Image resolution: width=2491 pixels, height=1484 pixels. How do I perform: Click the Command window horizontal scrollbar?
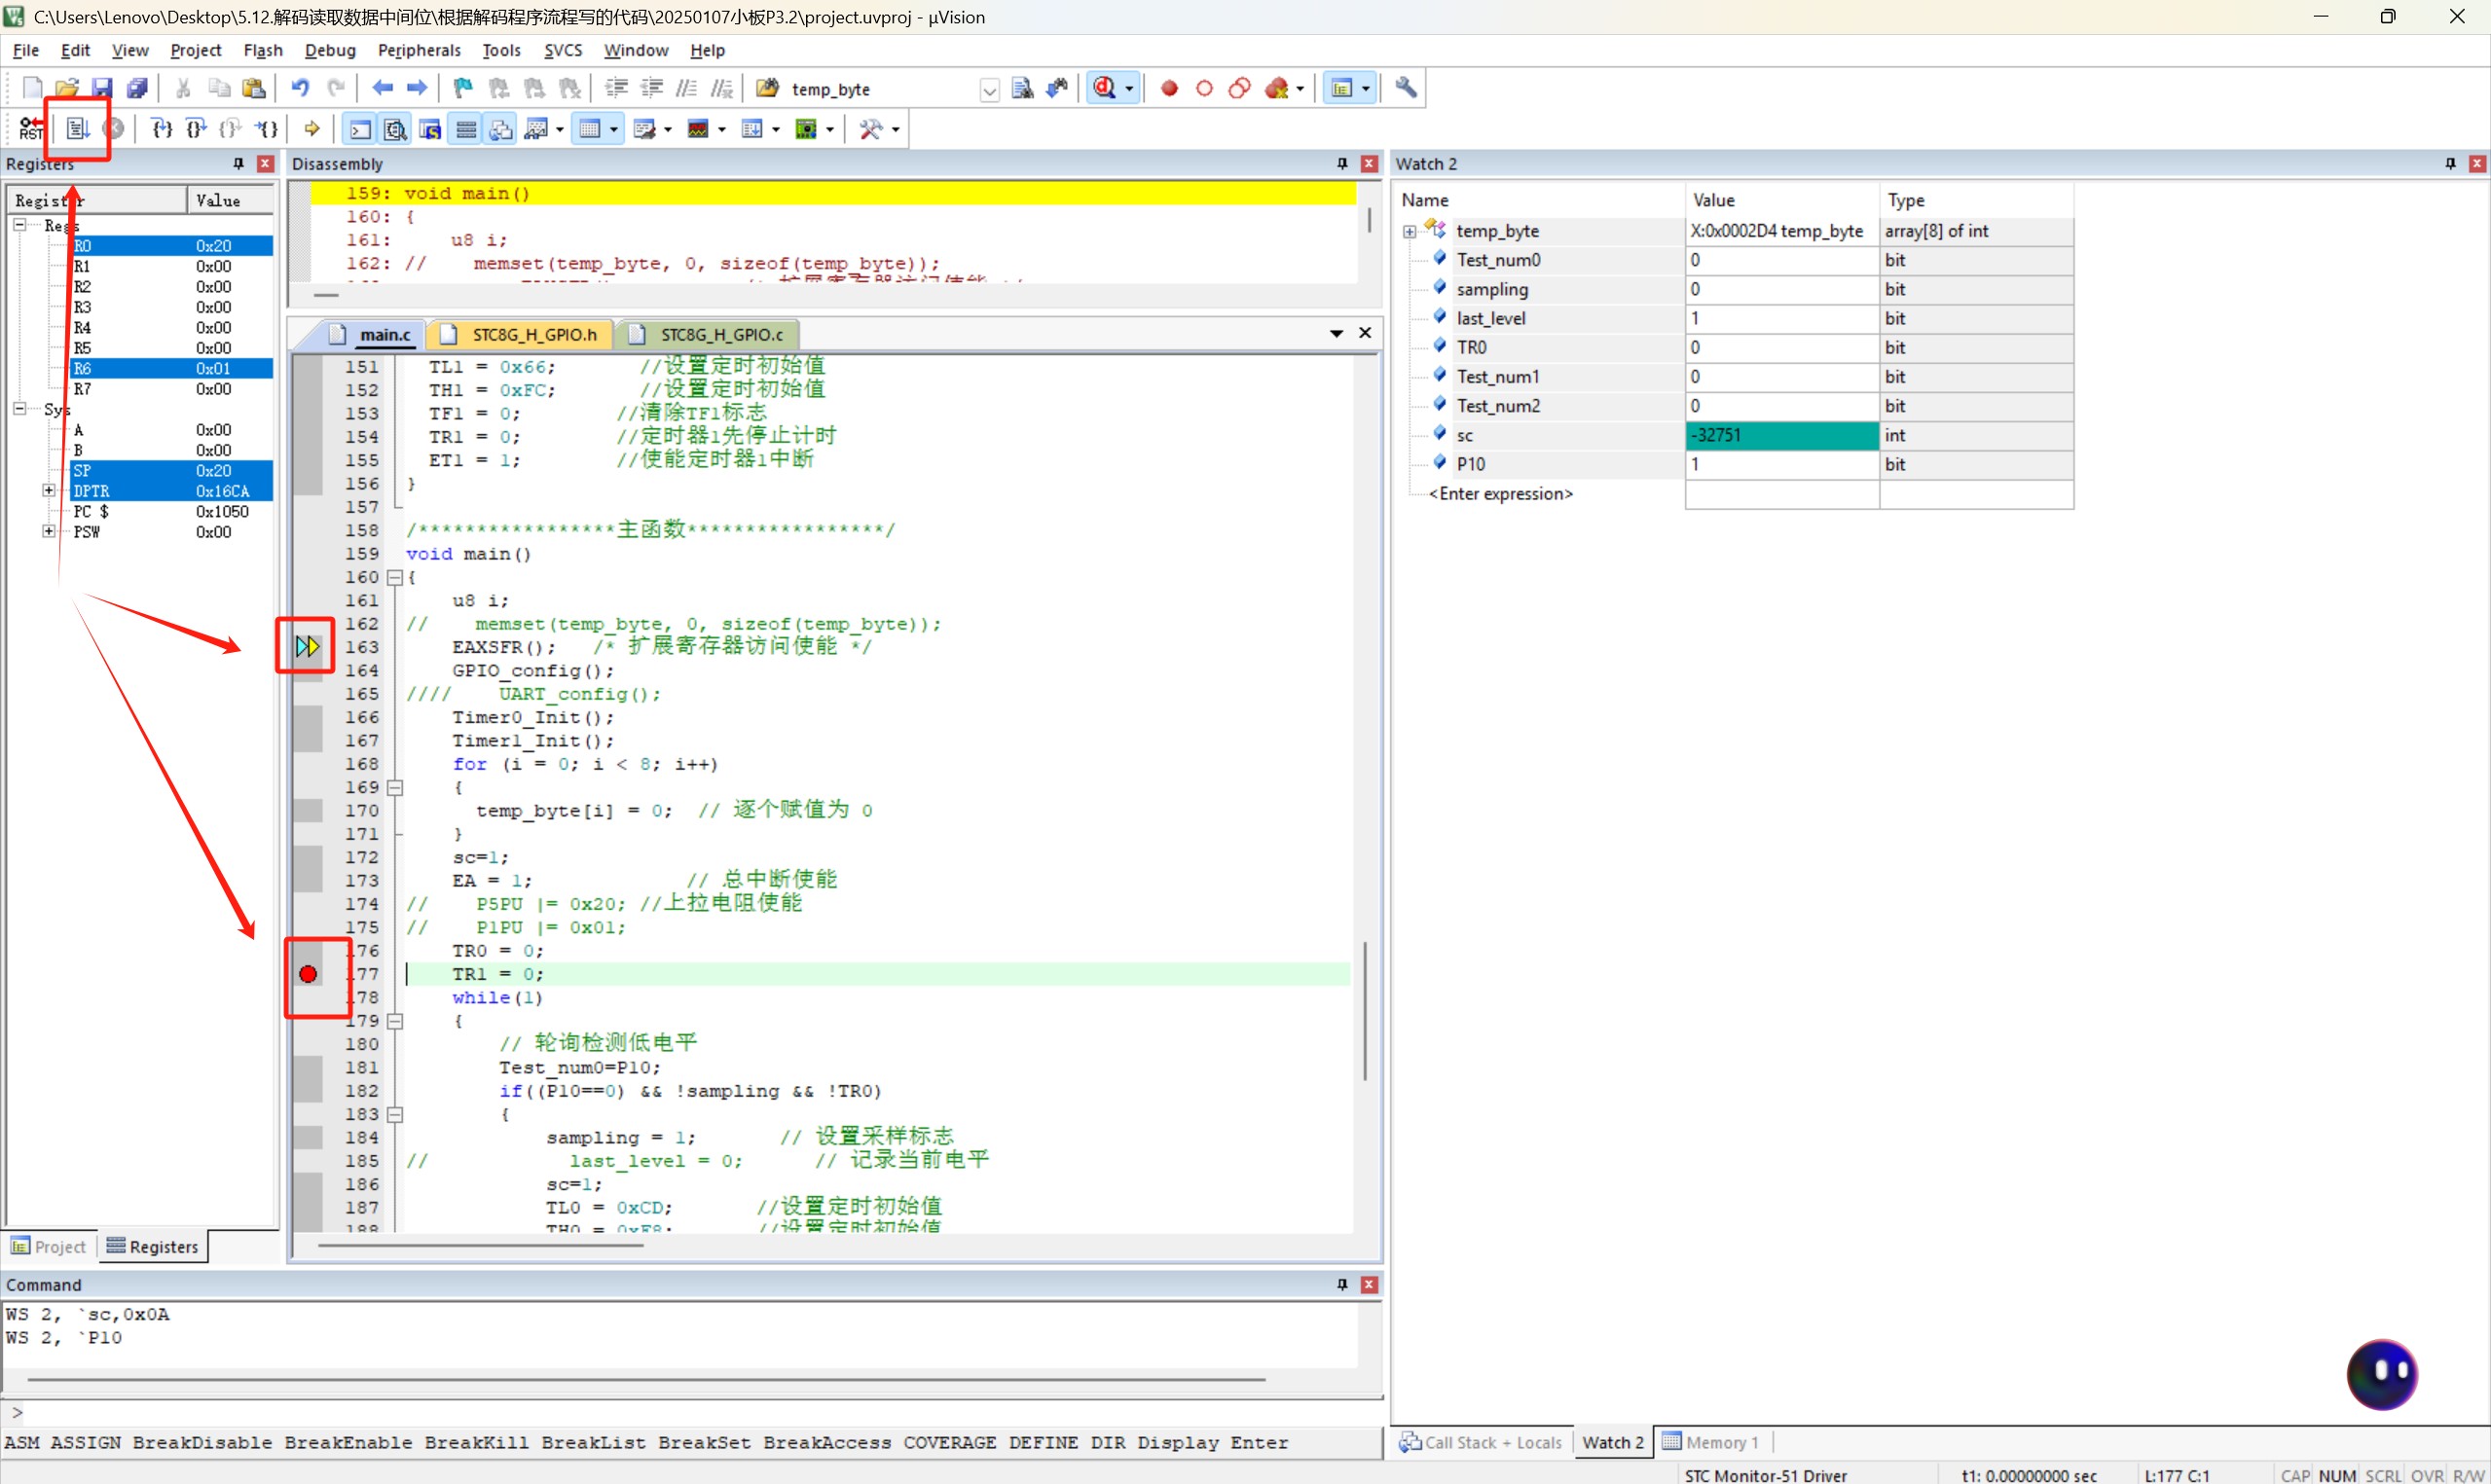(x=646, y=1379)
